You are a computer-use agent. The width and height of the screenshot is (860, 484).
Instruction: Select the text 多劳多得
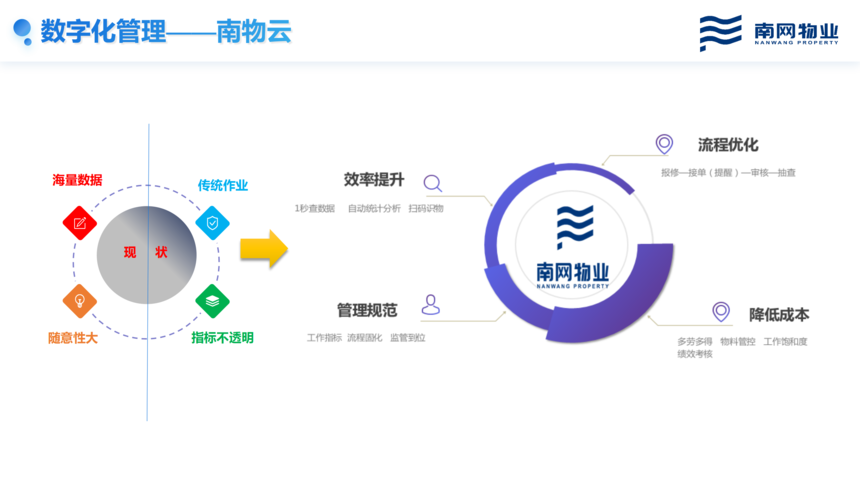[x=695, y=342]
